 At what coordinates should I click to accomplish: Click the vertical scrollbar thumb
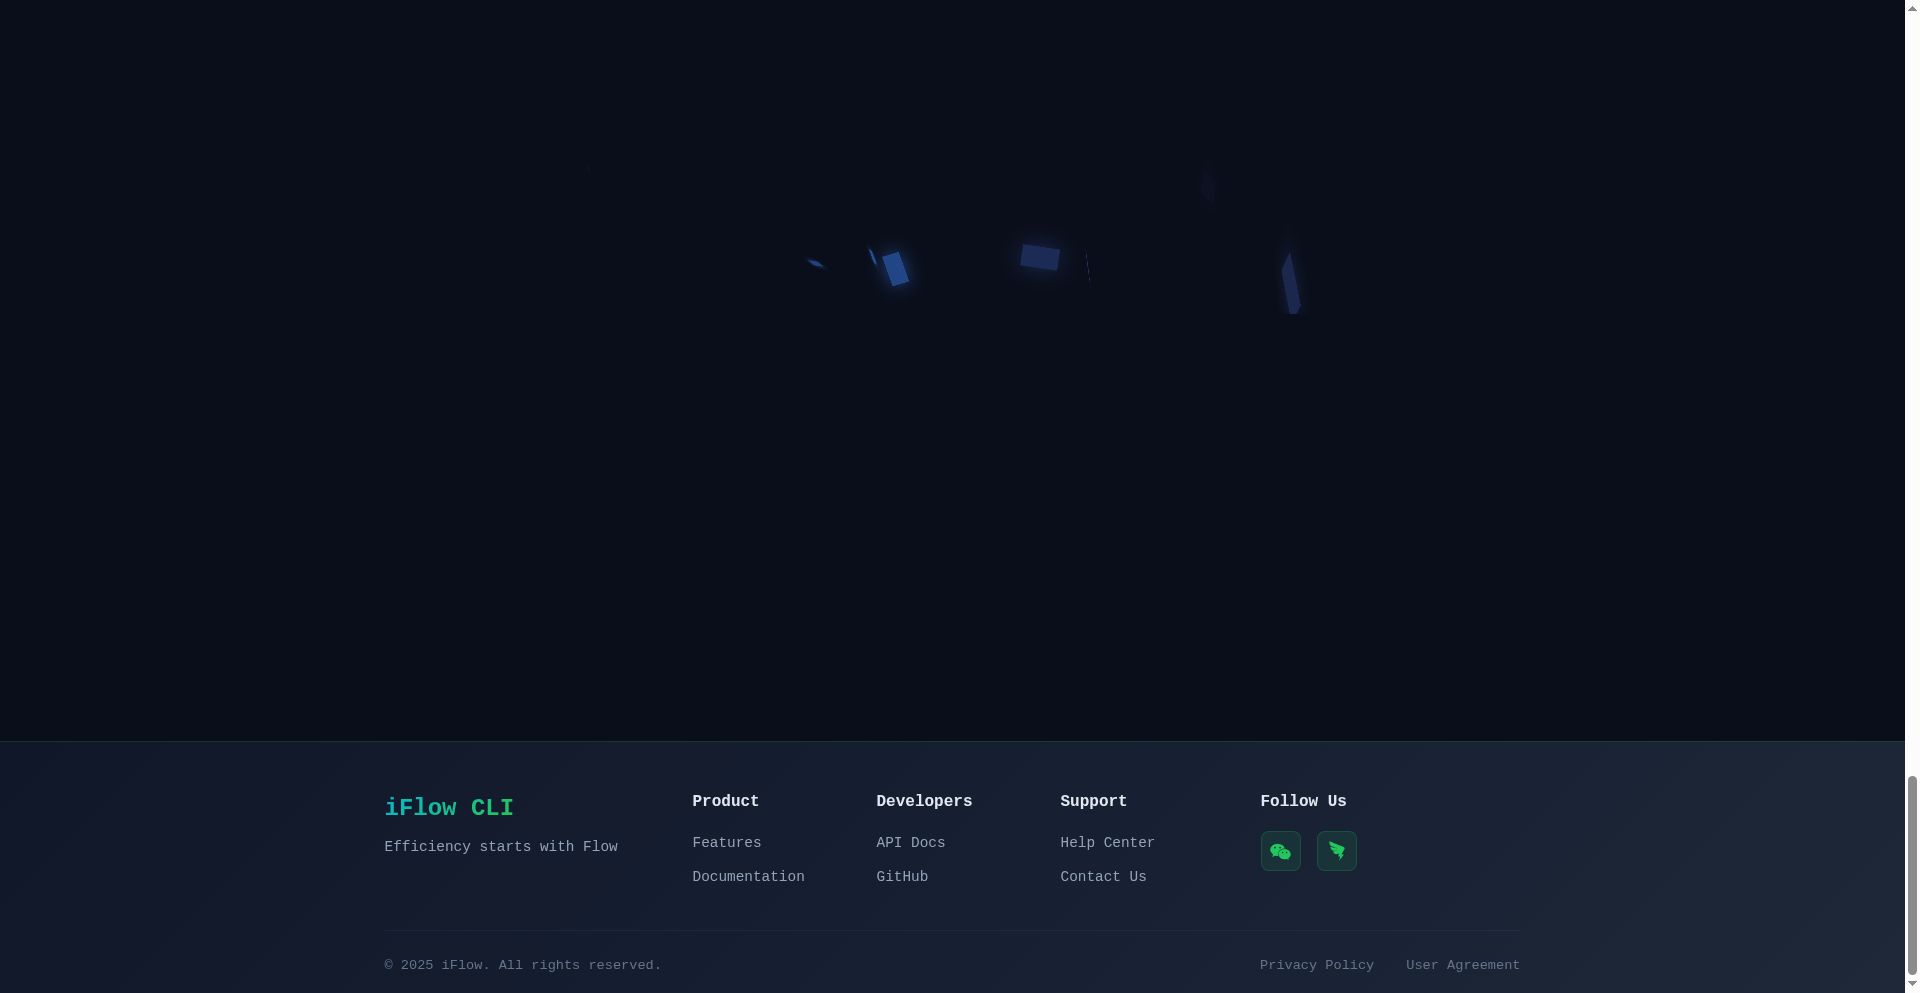[x=1911, y=880]
